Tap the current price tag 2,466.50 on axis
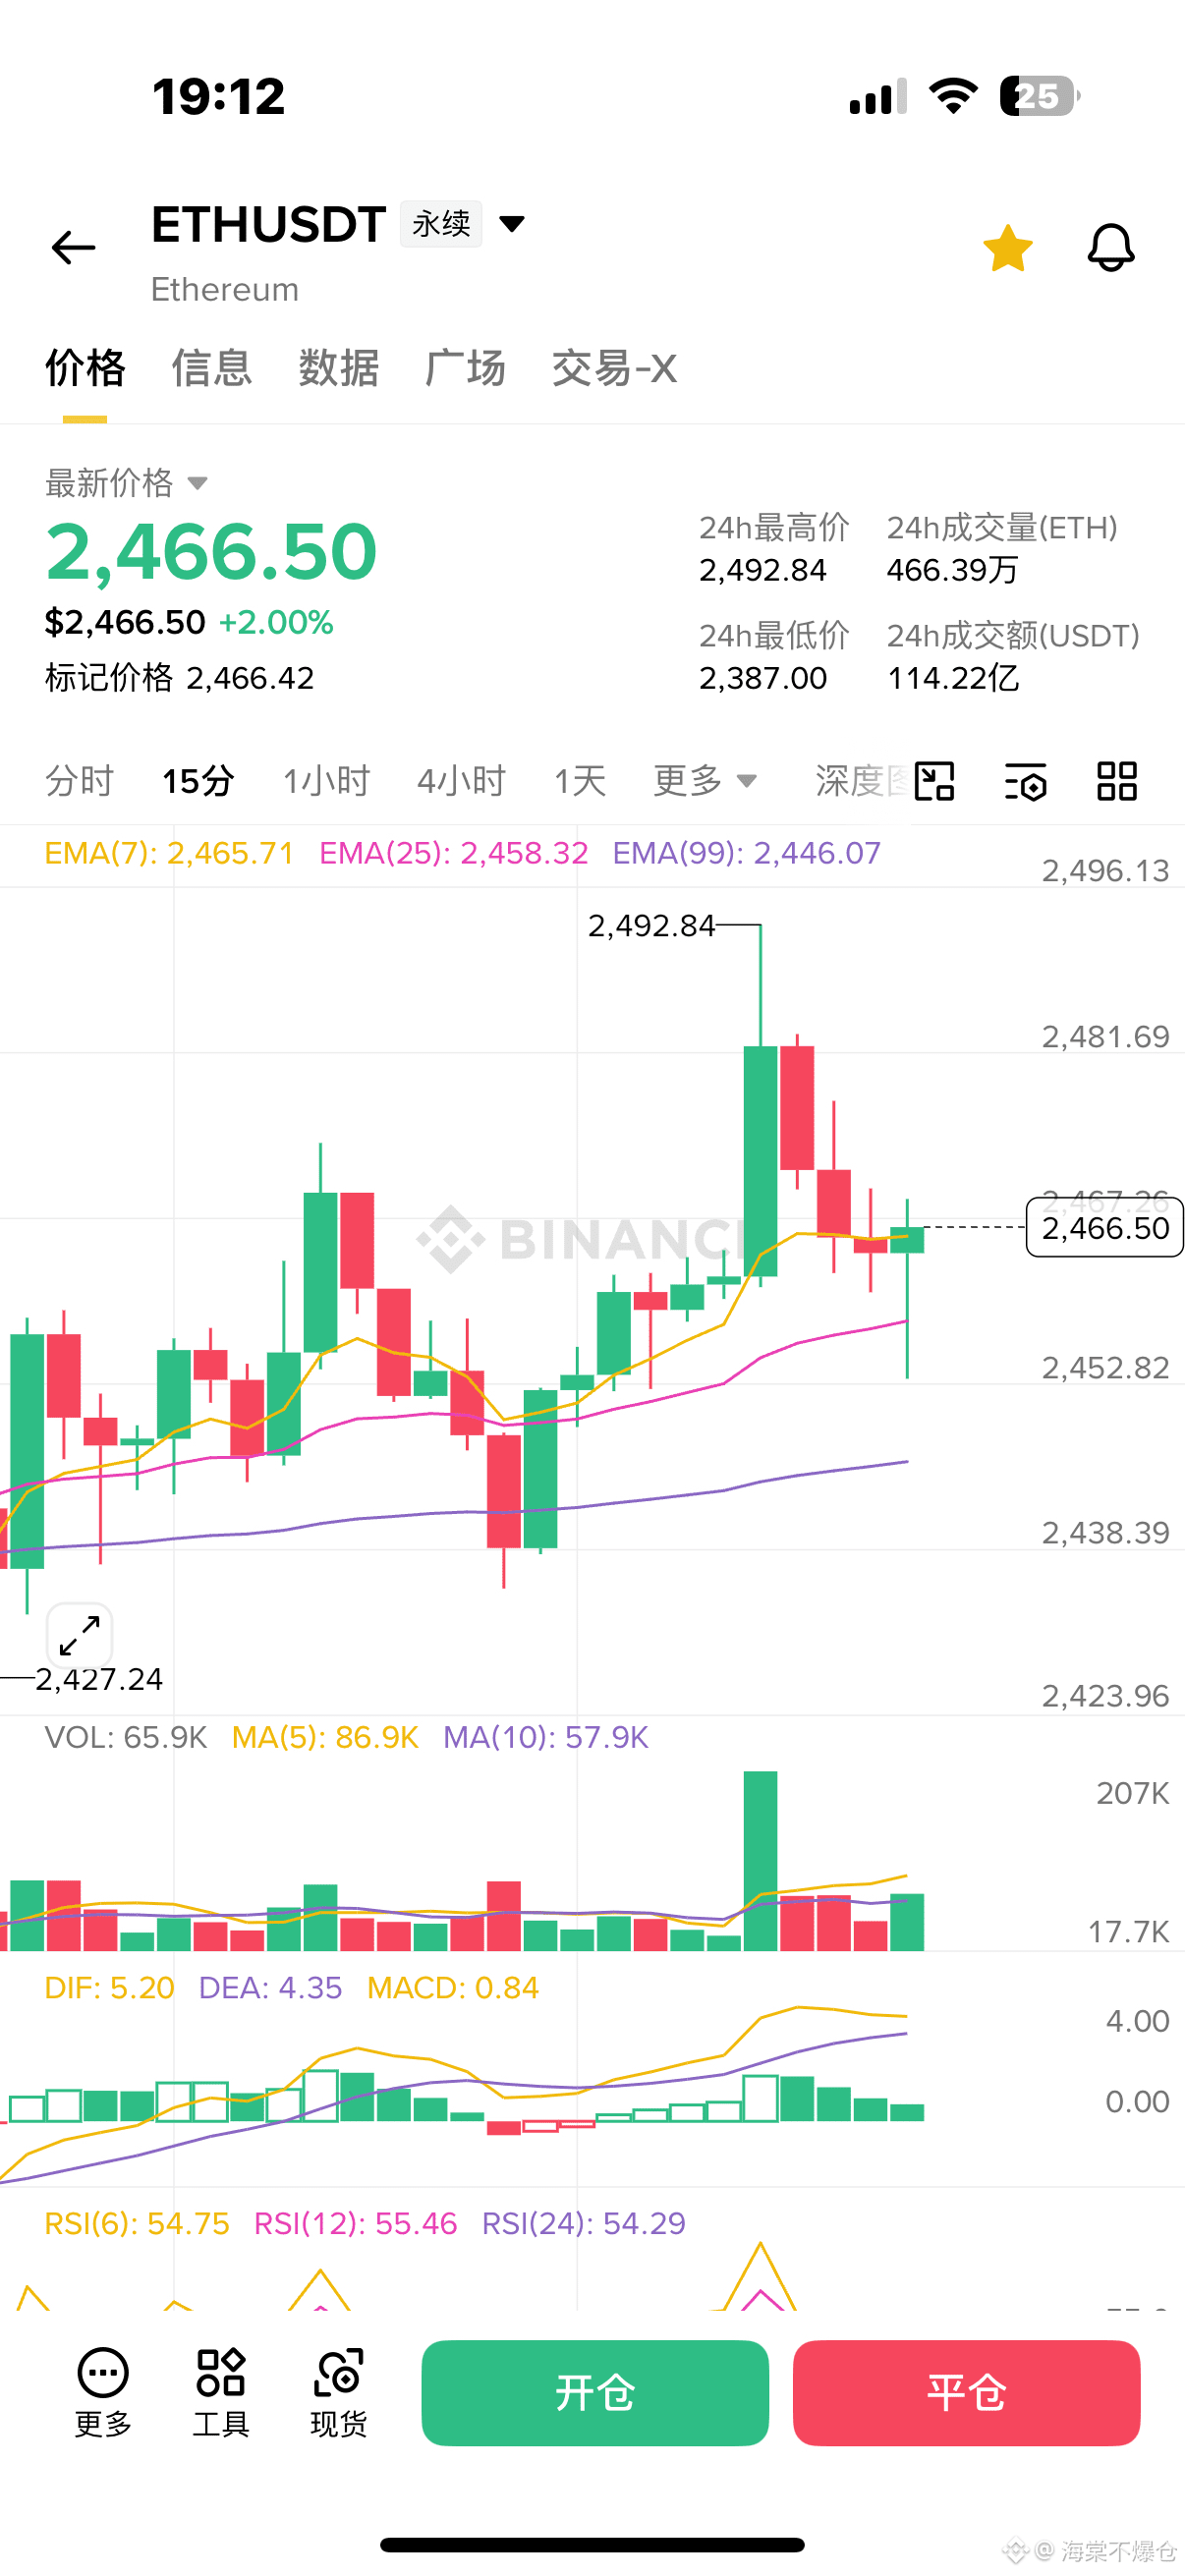The image size is (1185, 2576). [x=1104, y=1227]
